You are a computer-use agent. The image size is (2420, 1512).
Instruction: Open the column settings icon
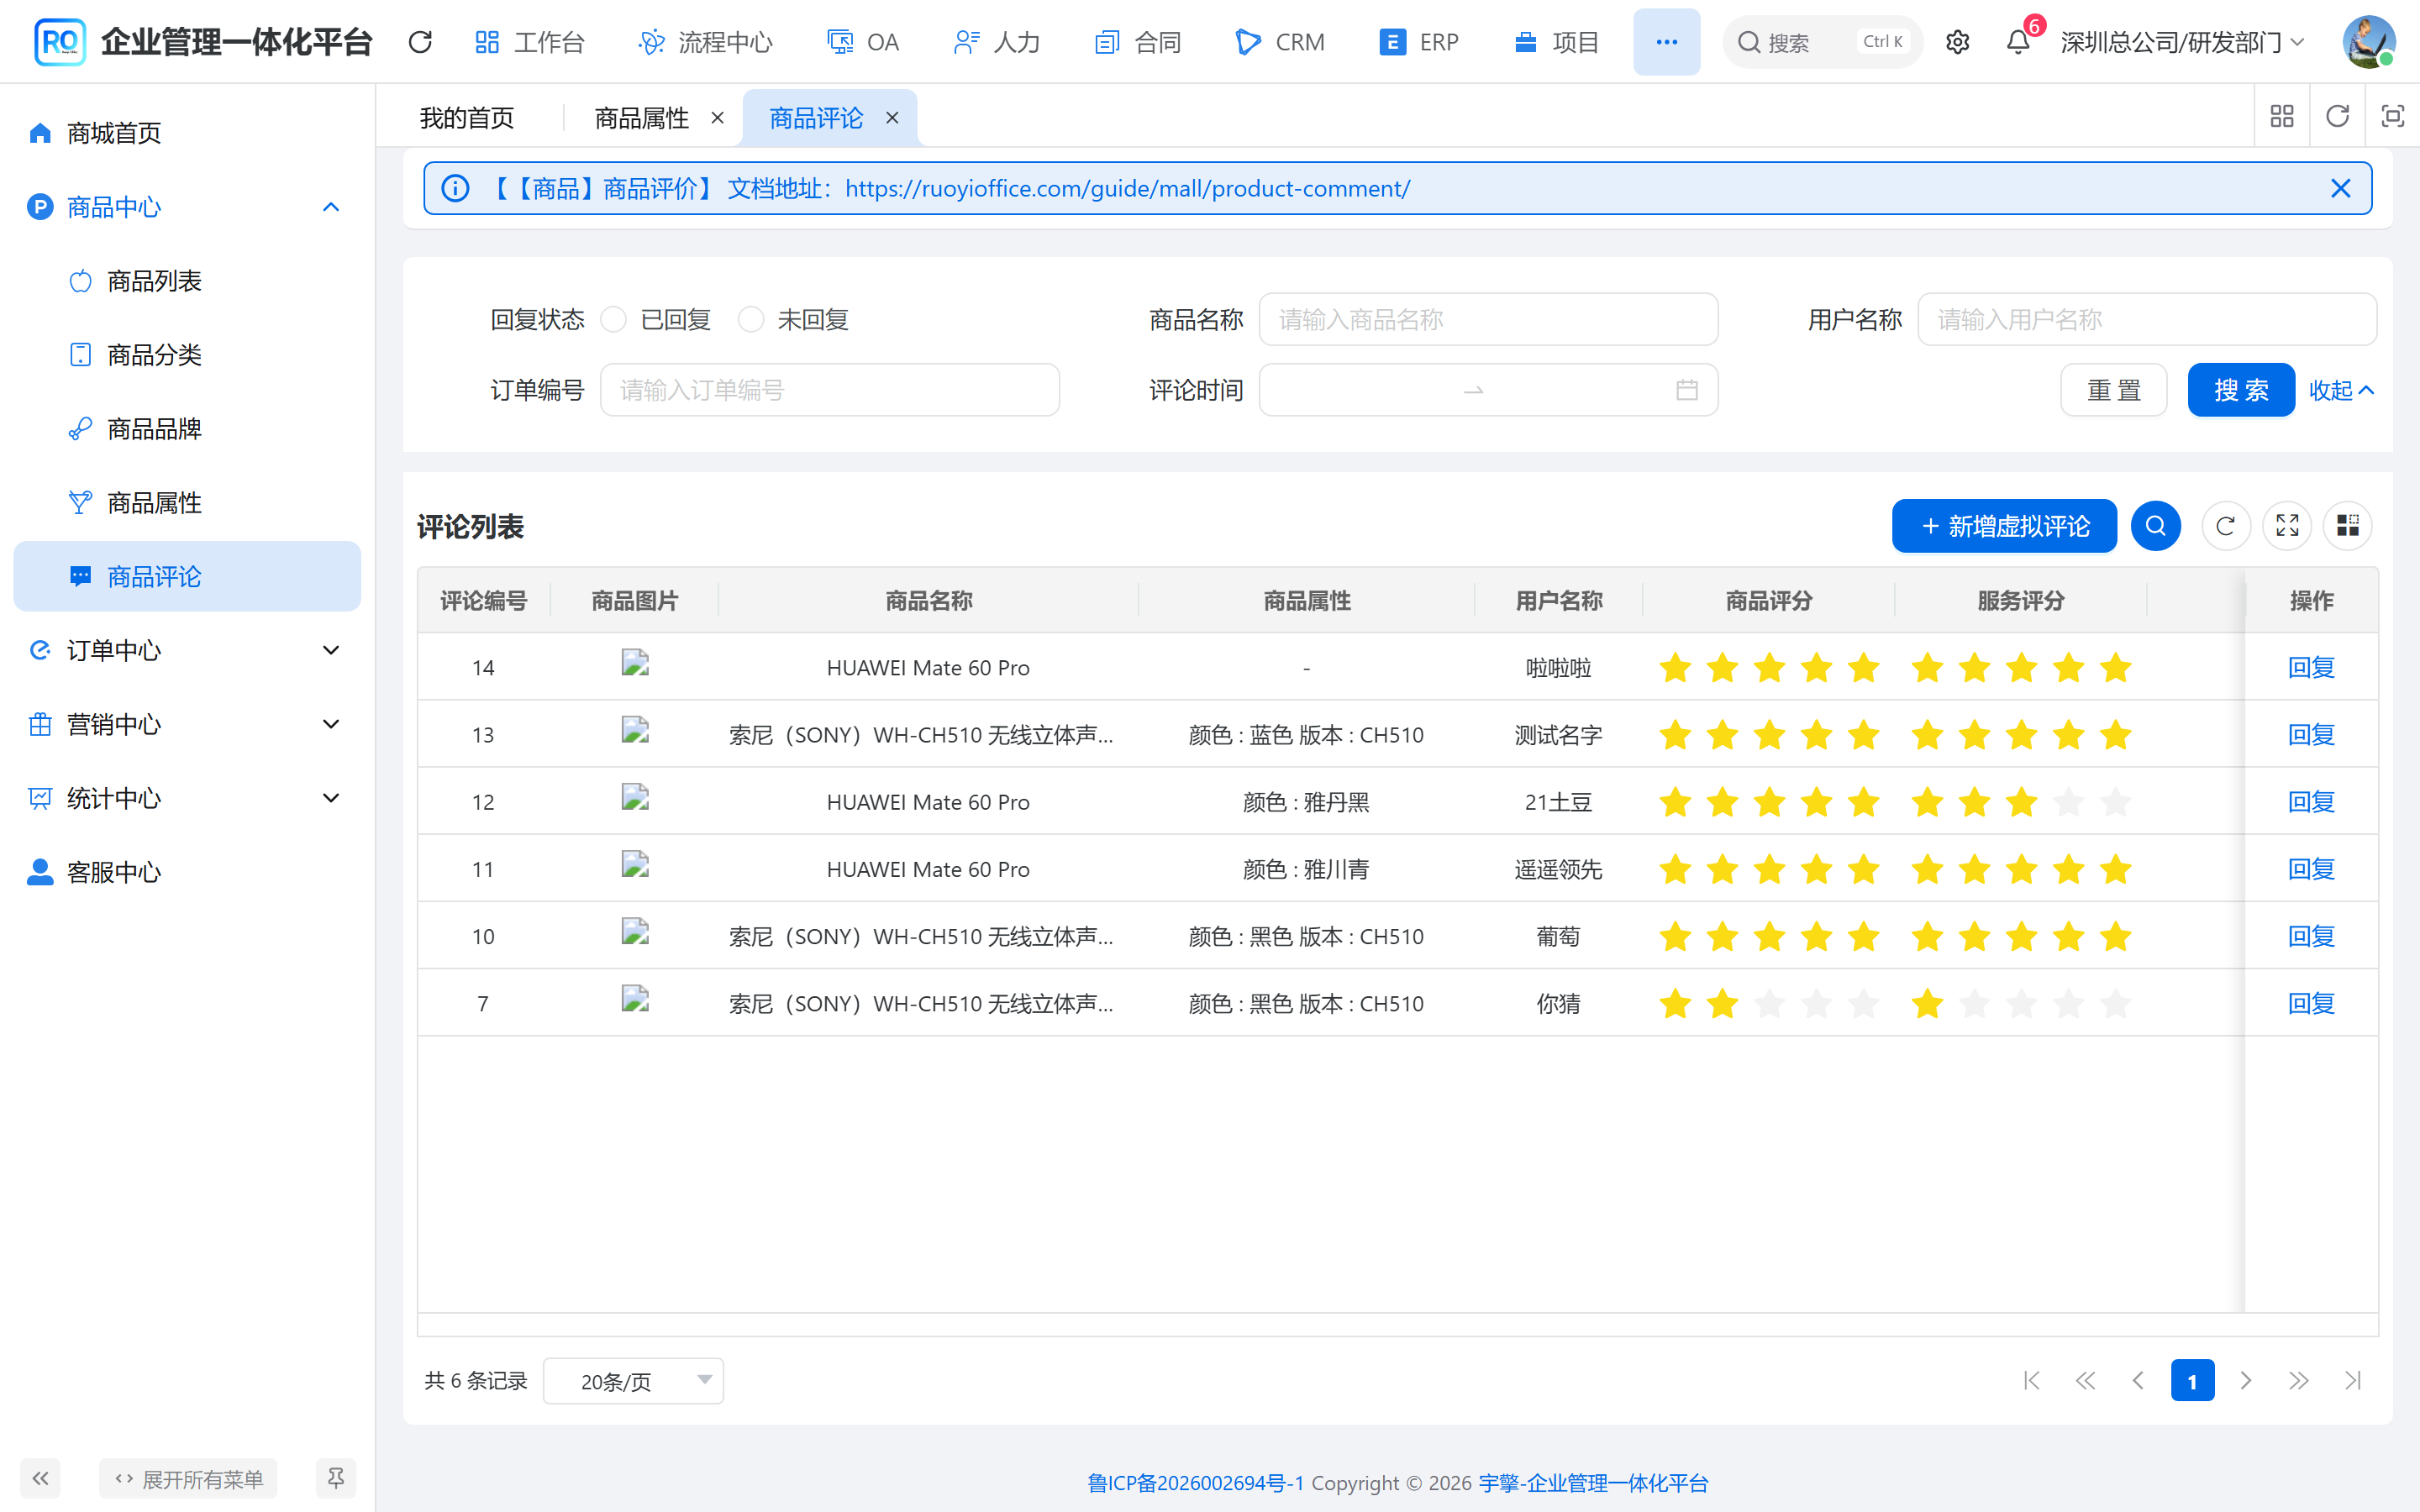[x=2348, y=526]
